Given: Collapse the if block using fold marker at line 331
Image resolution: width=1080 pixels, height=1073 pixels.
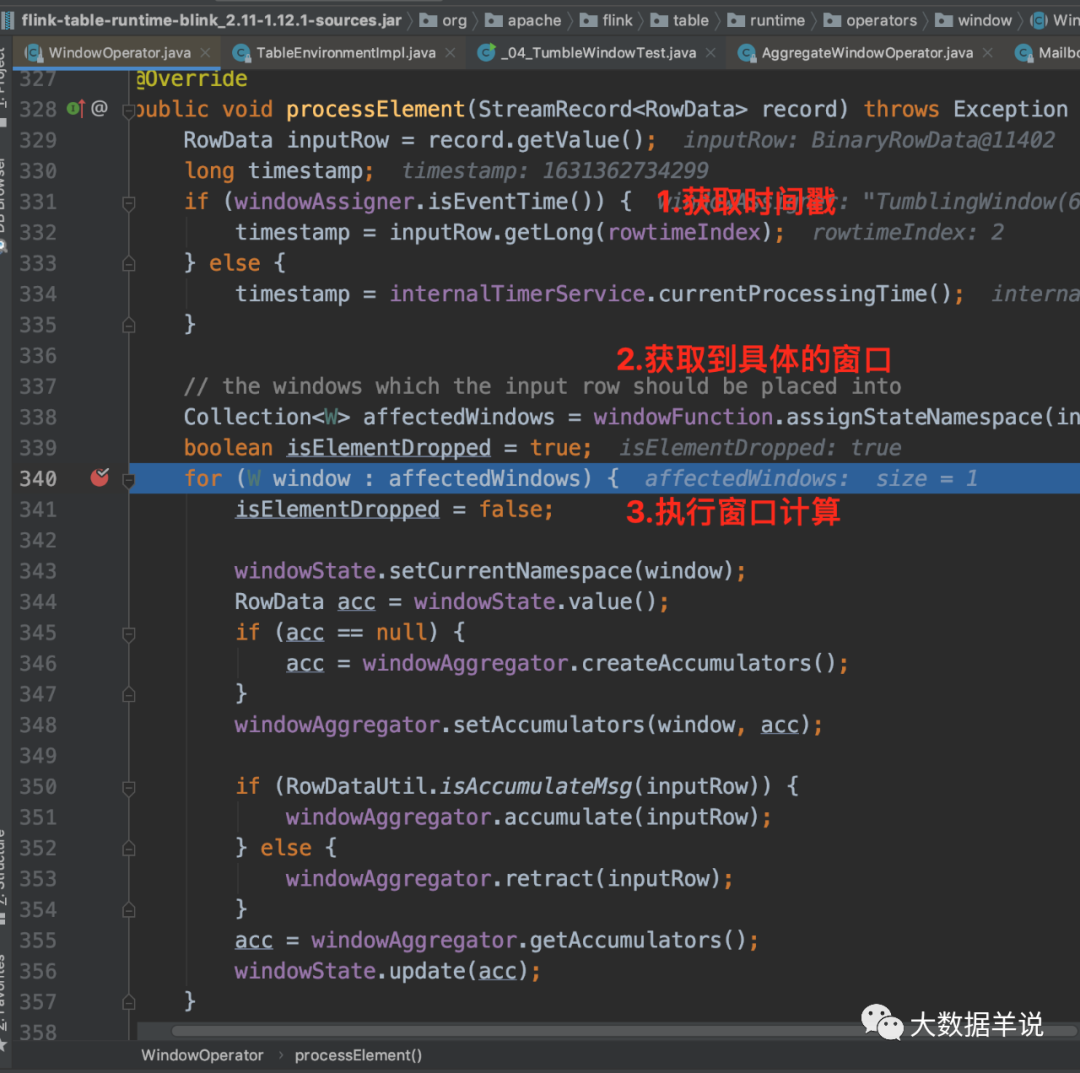Looking at the screenshot, I should (128, 202).
